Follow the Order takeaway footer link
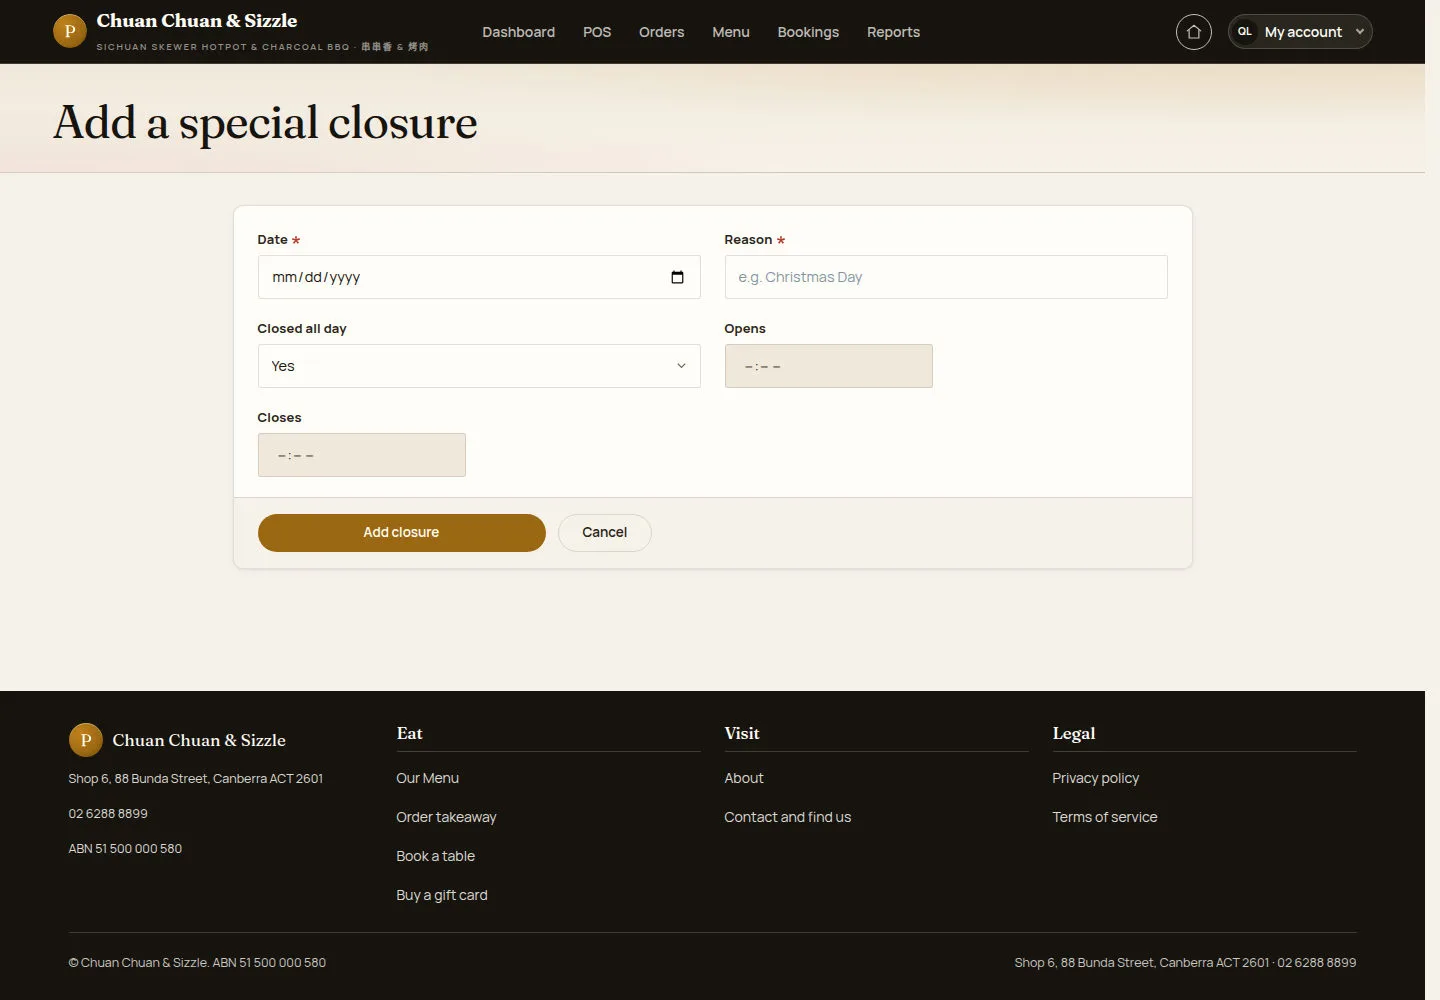The height and width of the screenshot is (1000, 1440). pos(446,817)
